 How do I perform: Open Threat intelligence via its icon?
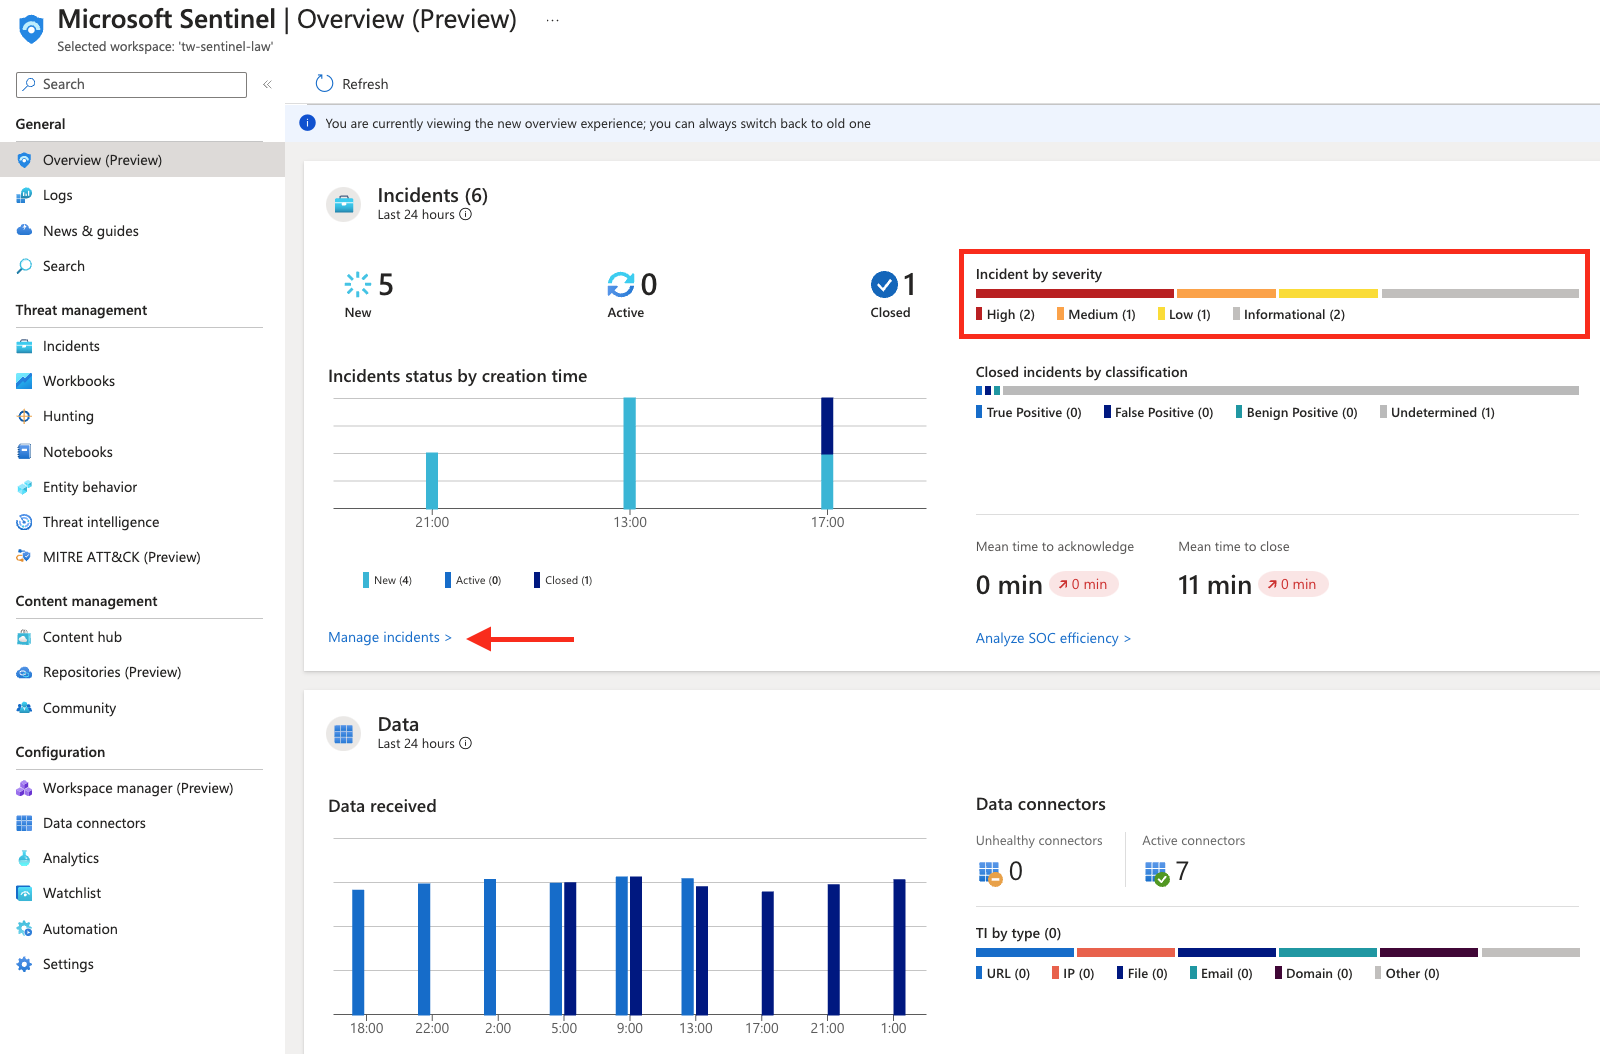(x=24, y=522)
